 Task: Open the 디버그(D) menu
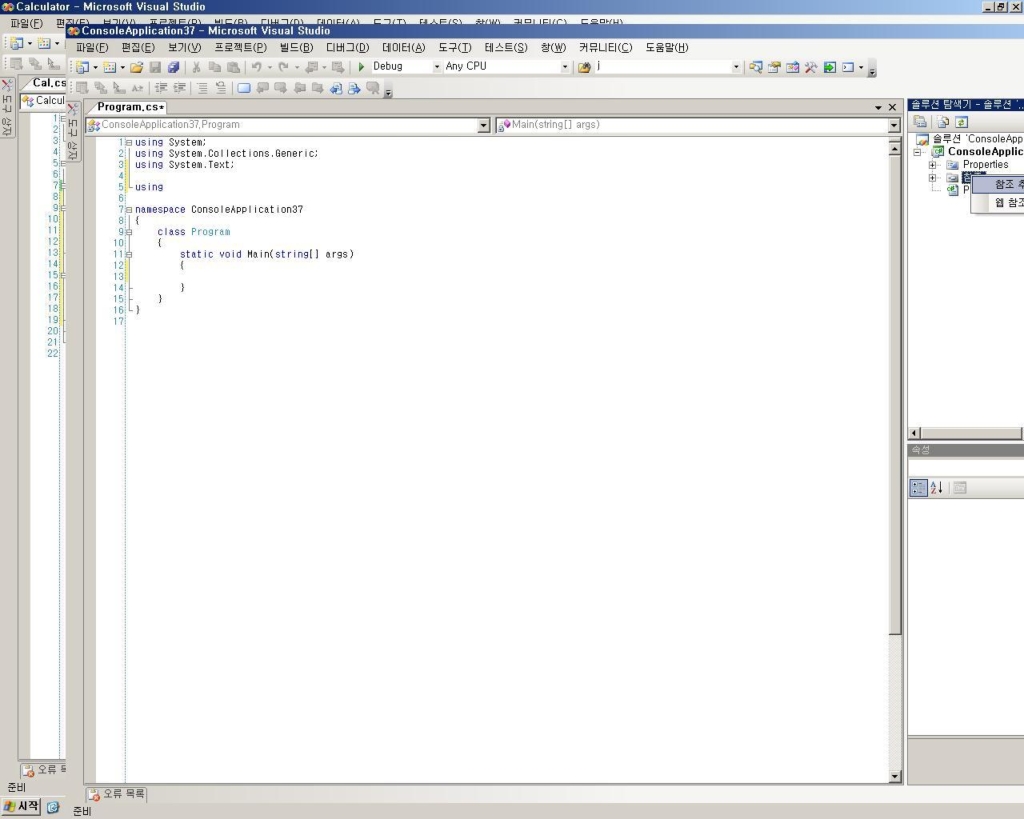[347, 48]
